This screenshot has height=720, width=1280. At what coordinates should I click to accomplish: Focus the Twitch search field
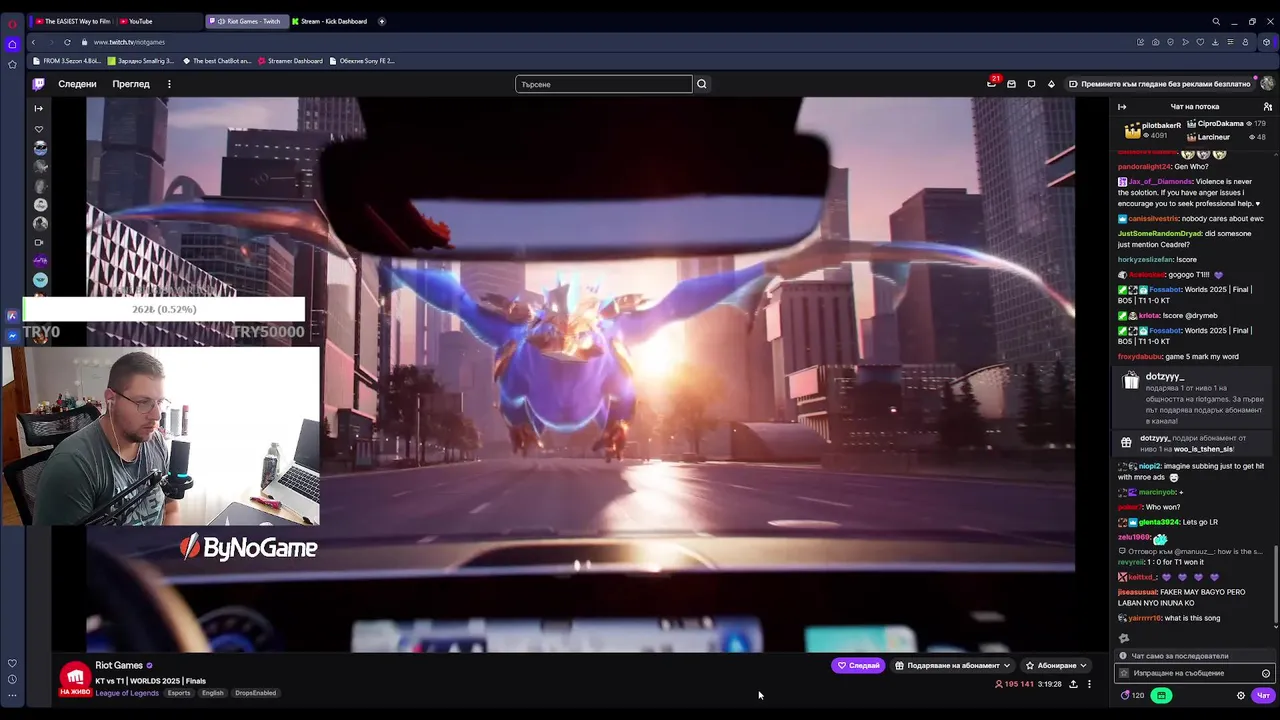pos(604,84)
